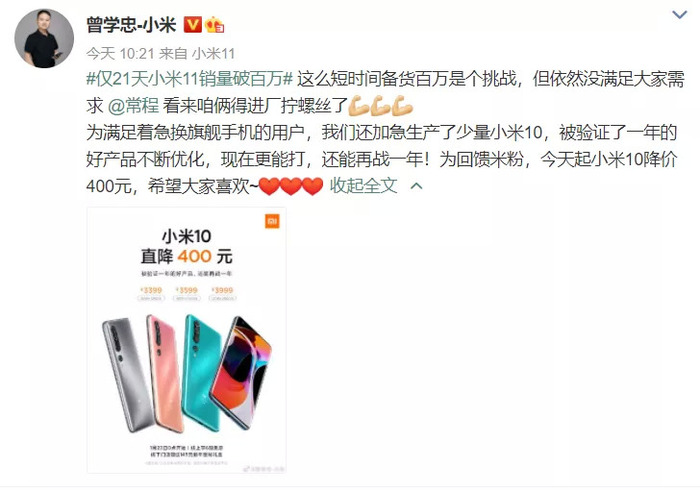Open the @常程 mention
Viewport: 700px width, 491px height.
pos(133,106)
